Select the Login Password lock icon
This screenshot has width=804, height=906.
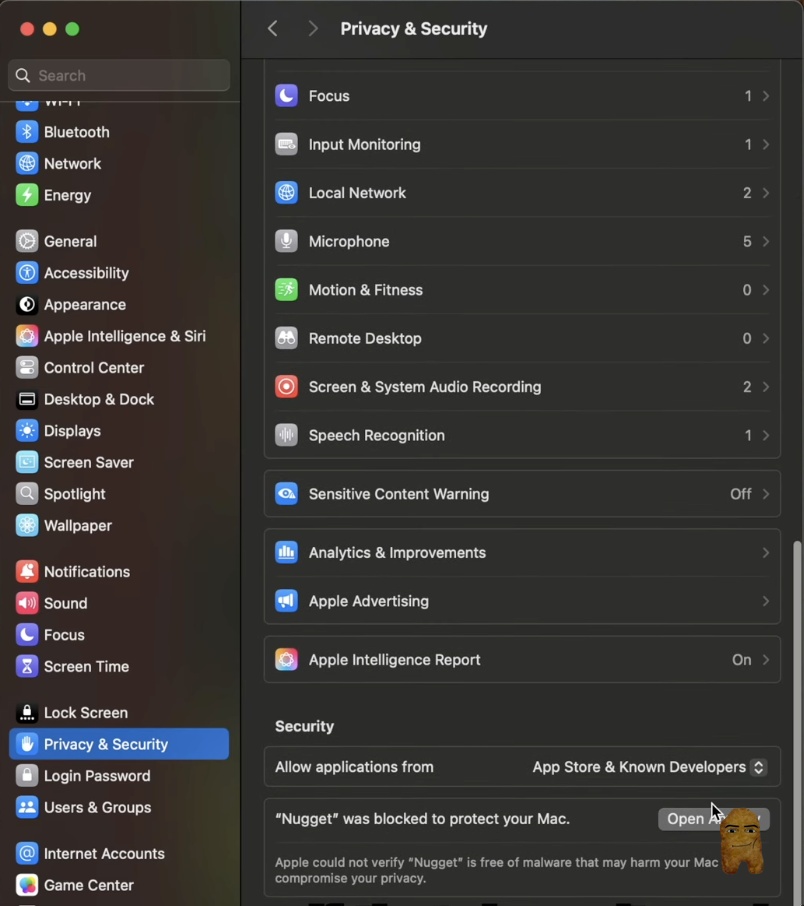[x=27, y=776]
